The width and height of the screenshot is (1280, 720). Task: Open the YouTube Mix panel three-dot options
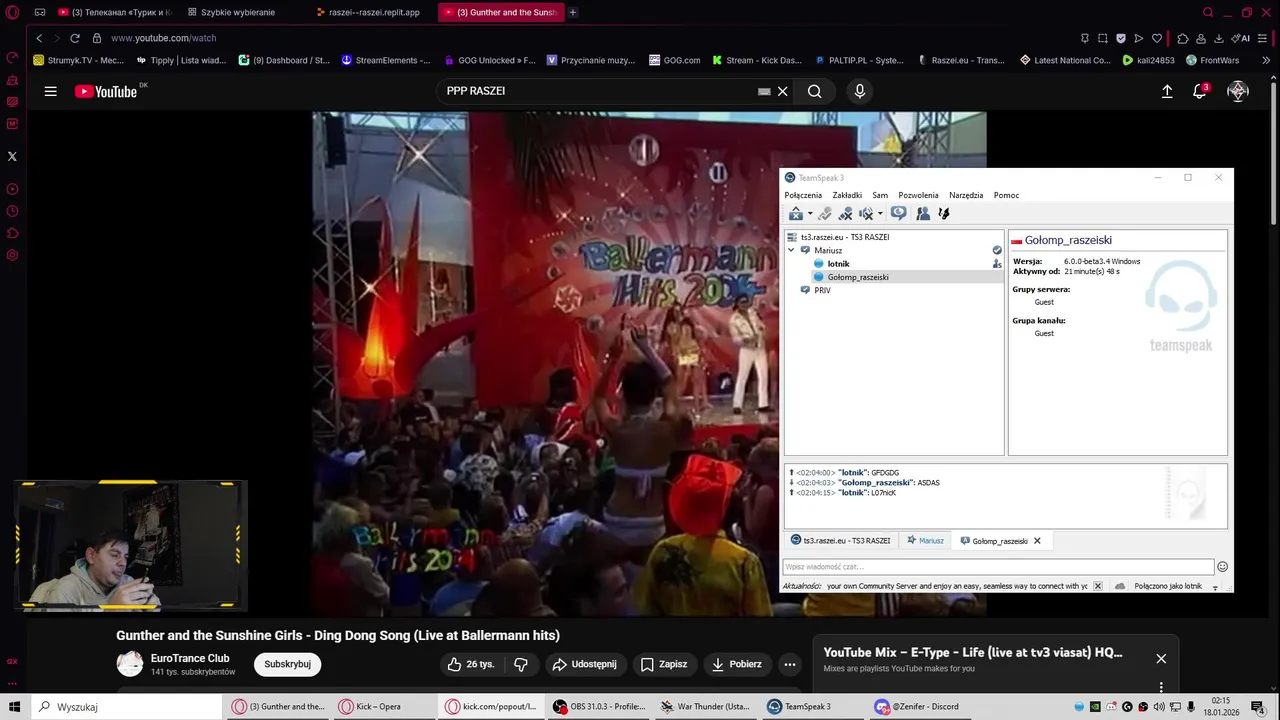[x=1161, y=687]
